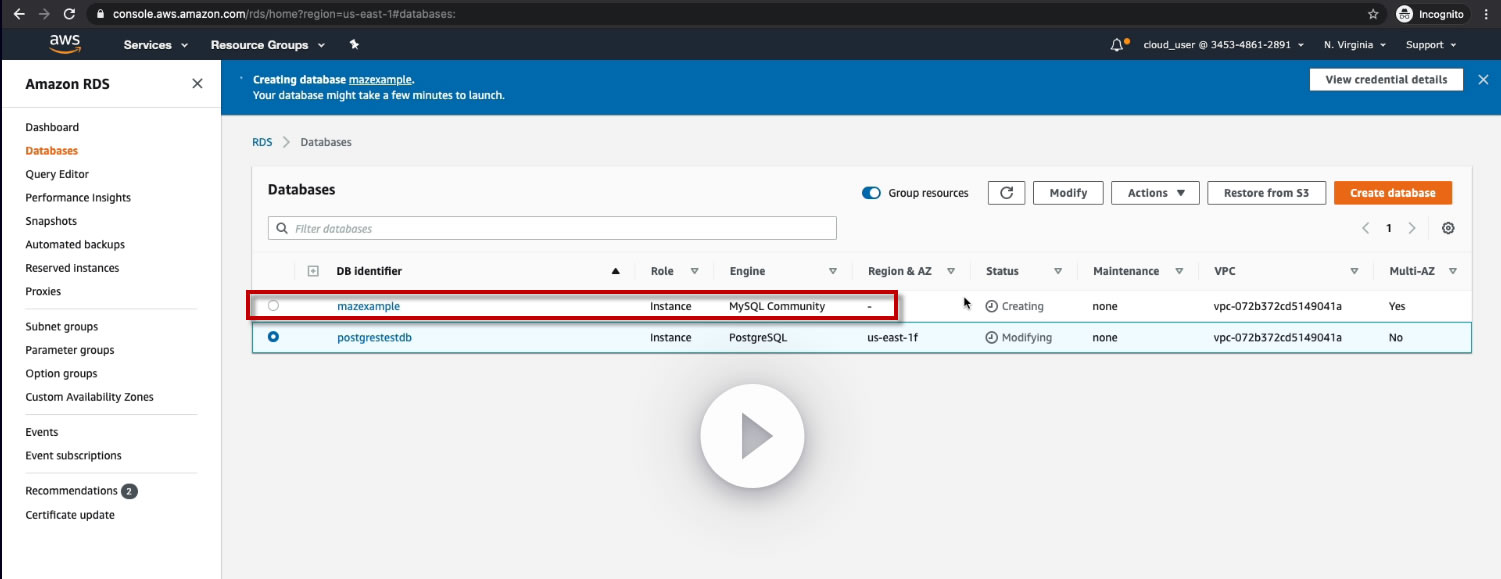The height and width of the screenshot is (579, 1501).
Task: Open the mazexample database identifier link
Action: (368, 306)
